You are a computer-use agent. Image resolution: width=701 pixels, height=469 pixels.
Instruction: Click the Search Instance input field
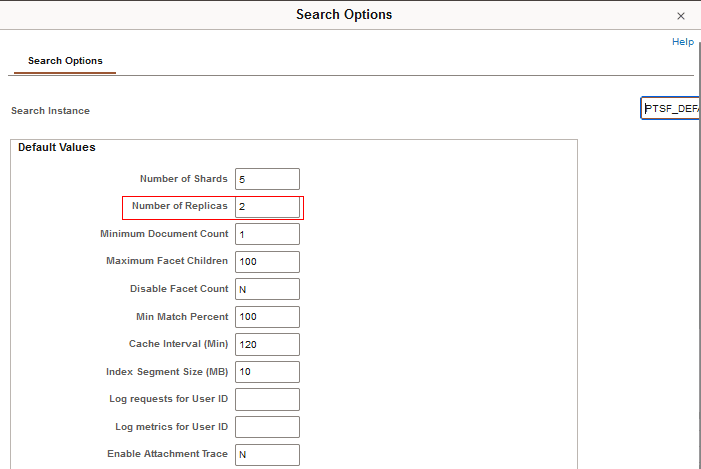coord(670,108)
